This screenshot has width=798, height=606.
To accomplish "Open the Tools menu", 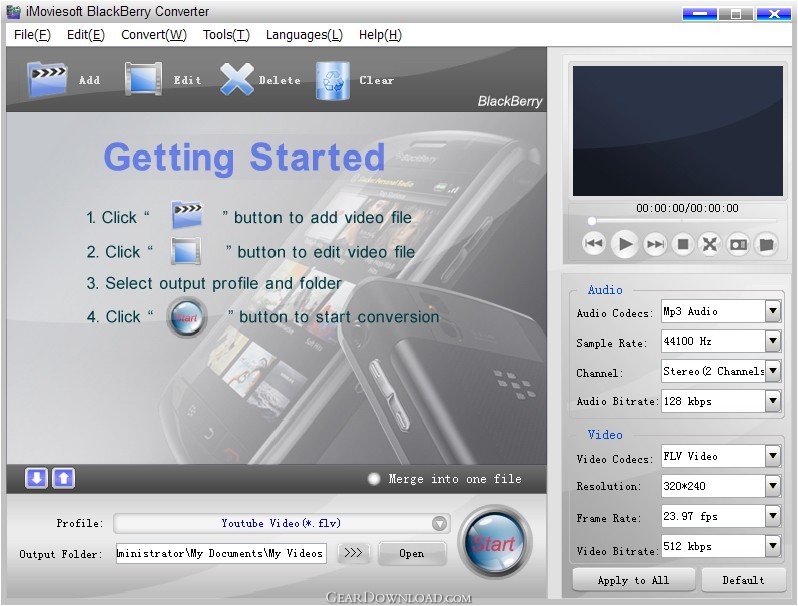I will click(x=226, y=35).
